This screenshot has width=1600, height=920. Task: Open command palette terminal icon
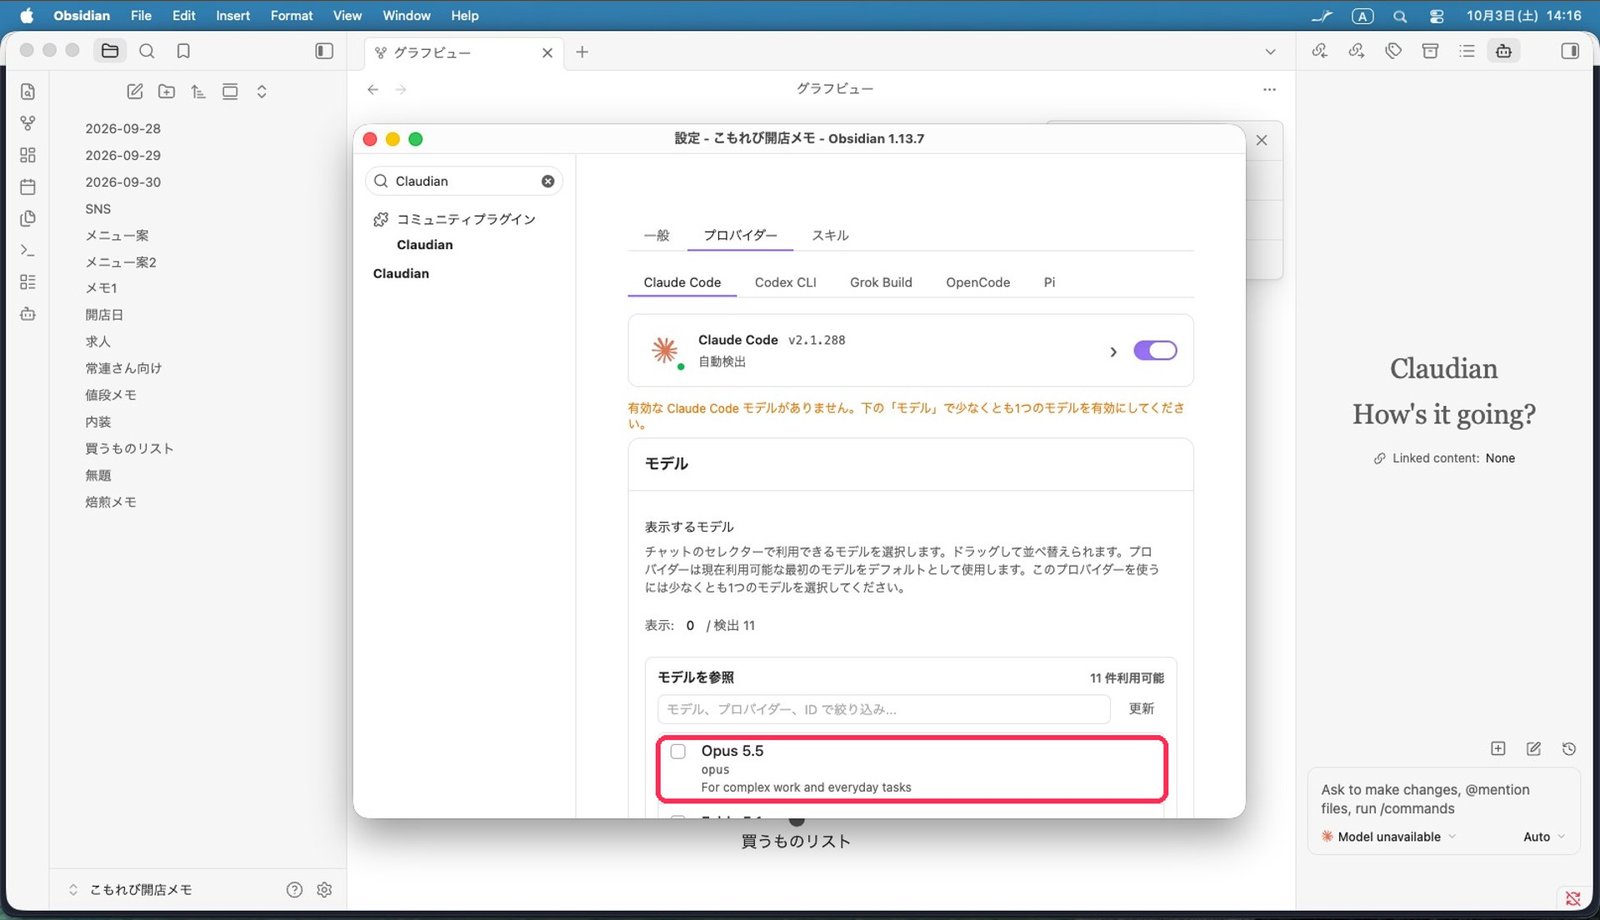coord(28,250)
